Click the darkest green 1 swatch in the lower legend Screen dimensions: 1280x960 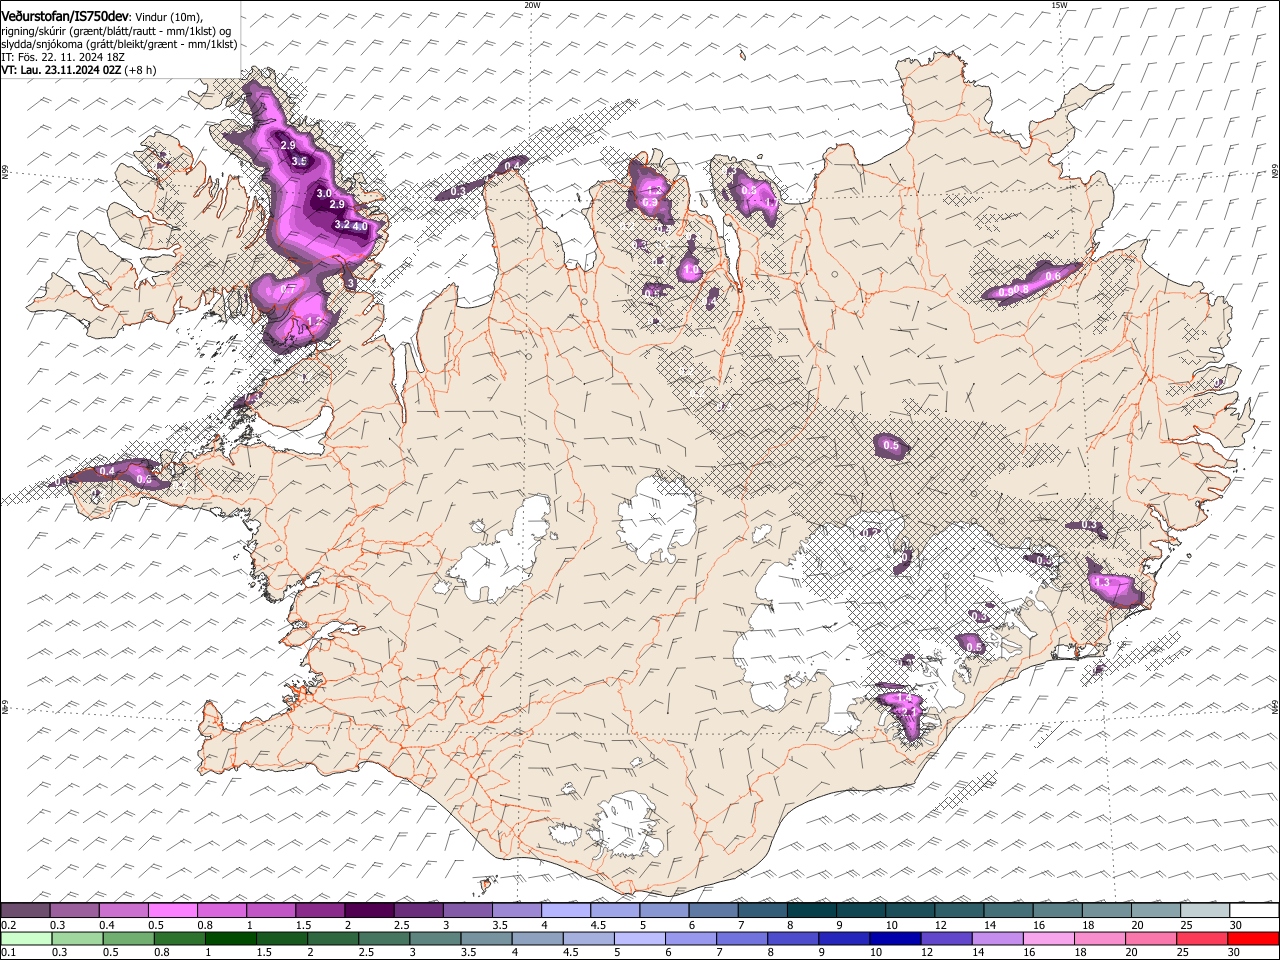[x=230, y=938]
